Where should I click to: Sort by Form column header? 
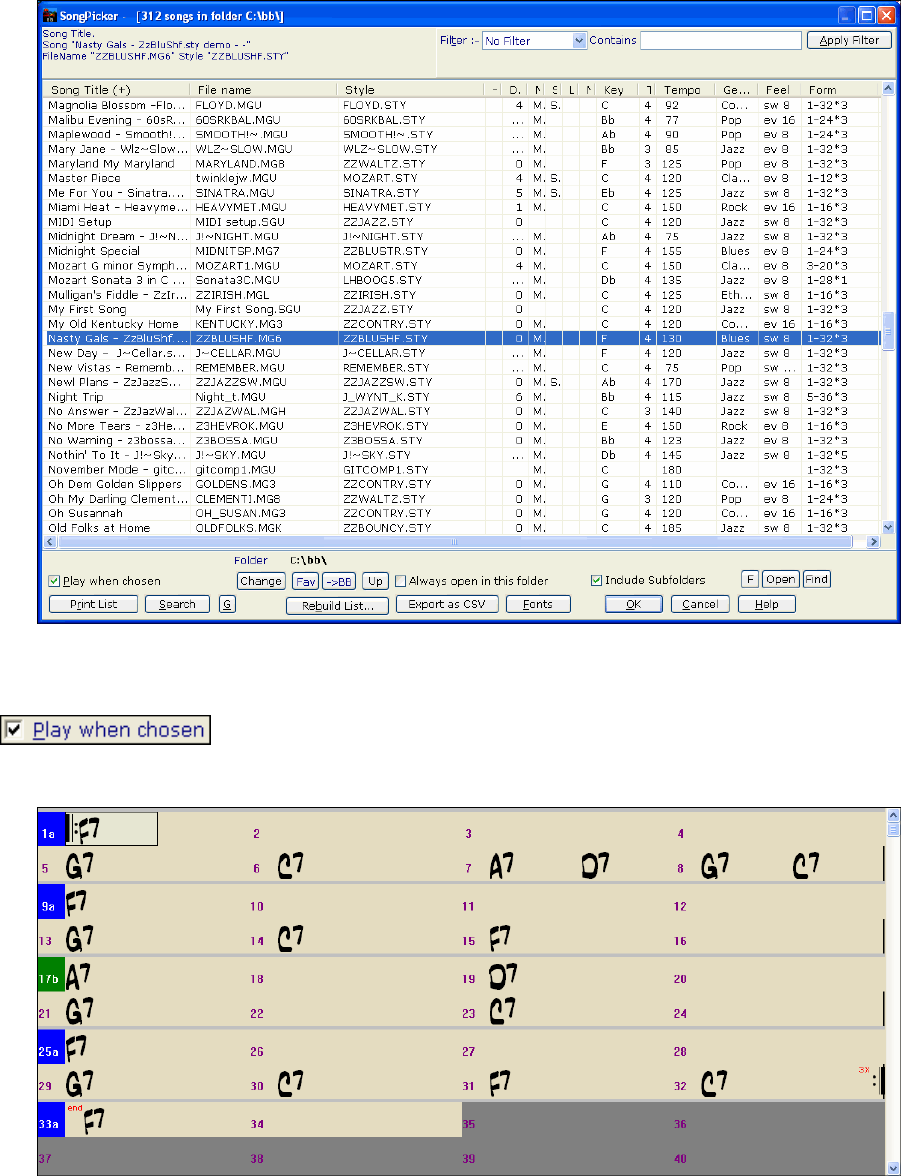839,90
